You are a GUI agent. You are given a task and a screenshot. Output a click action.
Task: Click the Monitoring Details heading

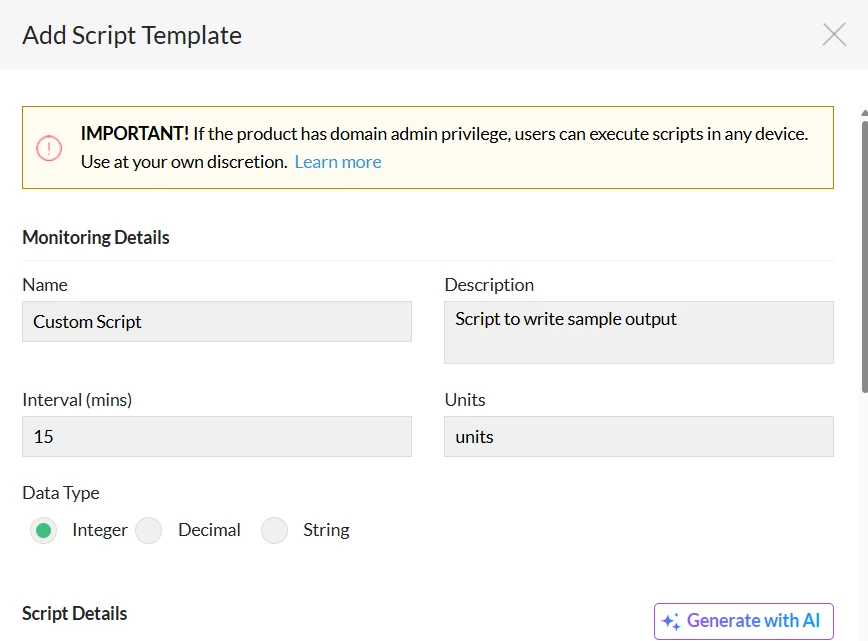[x=96, y=237]
